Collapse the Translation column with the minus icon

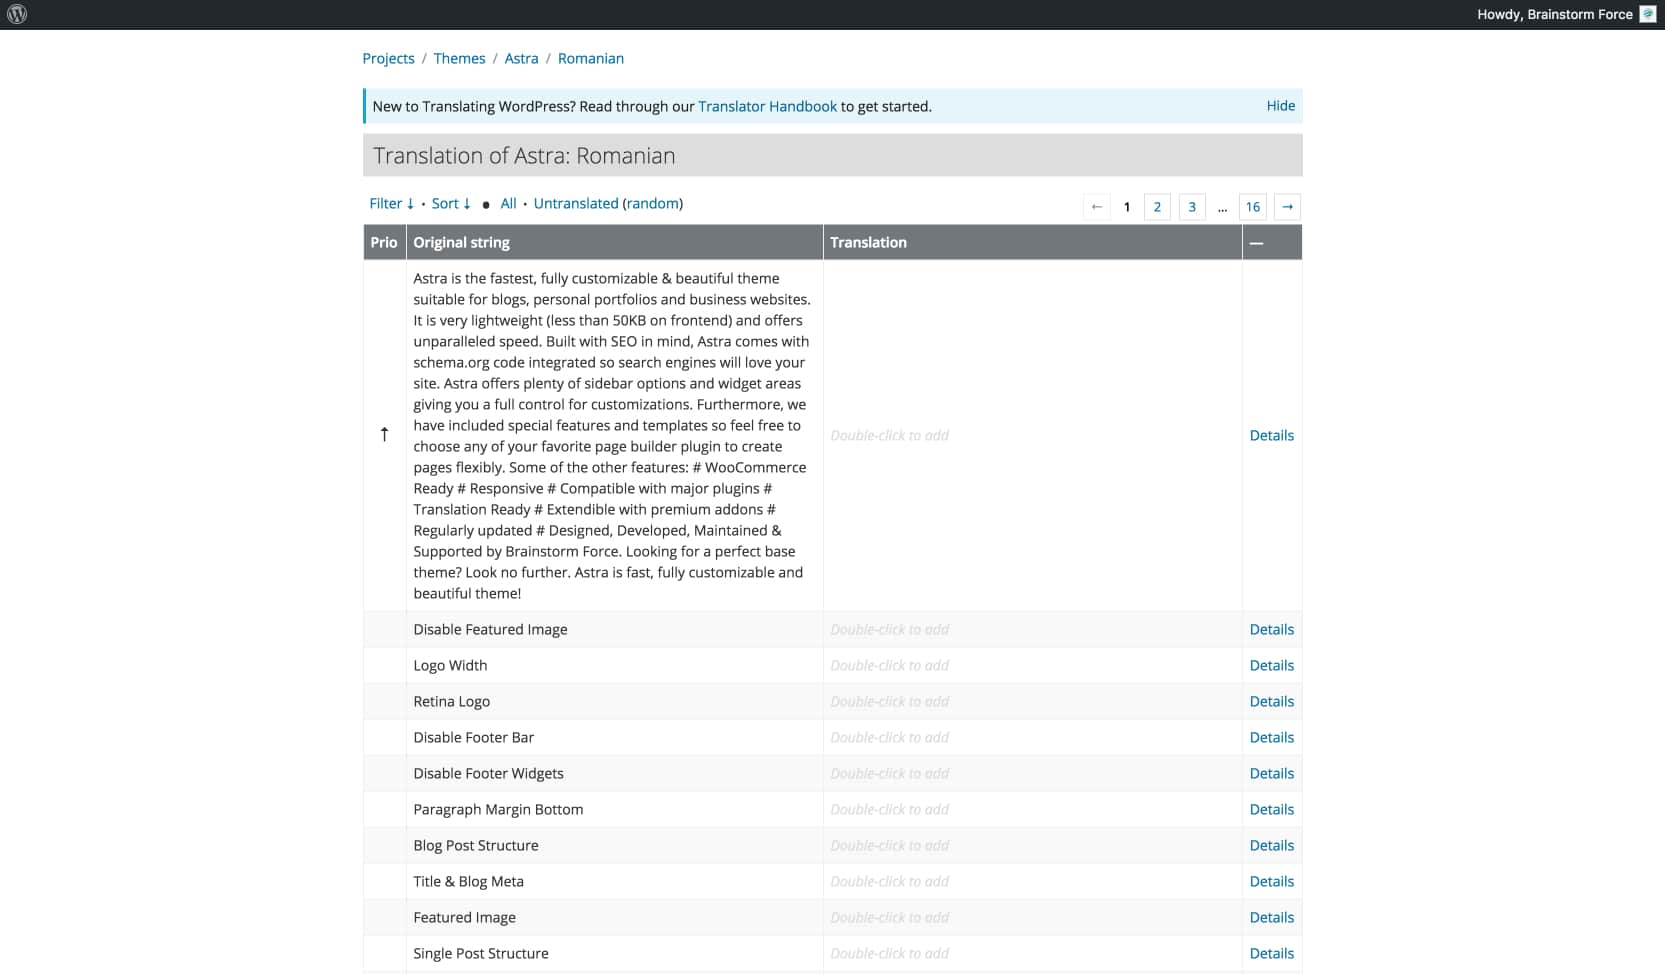1256,242
